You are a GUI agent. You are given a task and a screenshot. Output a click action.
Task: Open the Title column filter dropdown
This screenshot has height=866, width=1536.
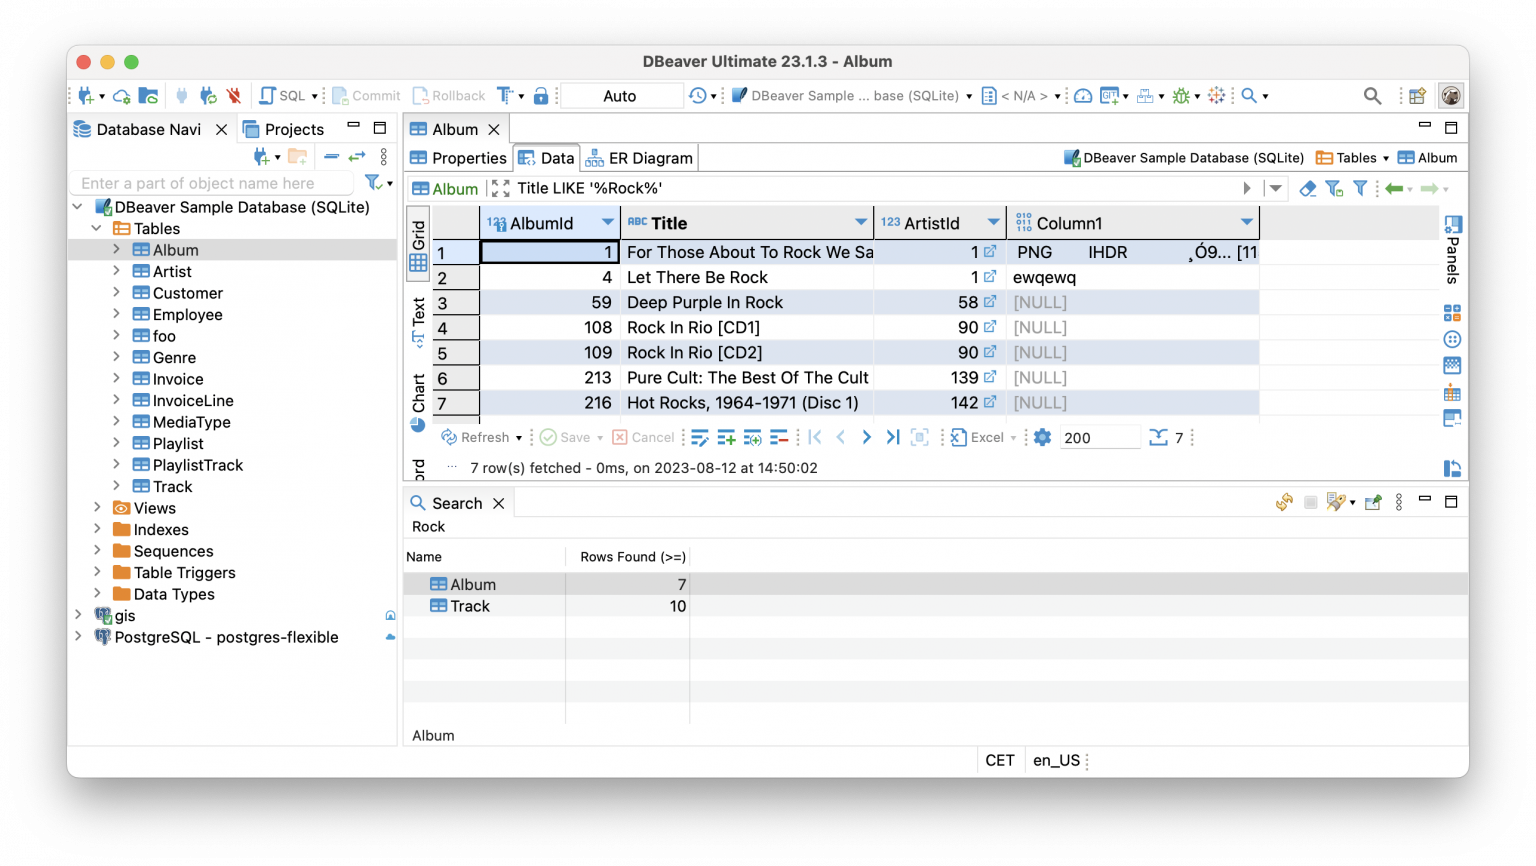(x=861, y=222)
